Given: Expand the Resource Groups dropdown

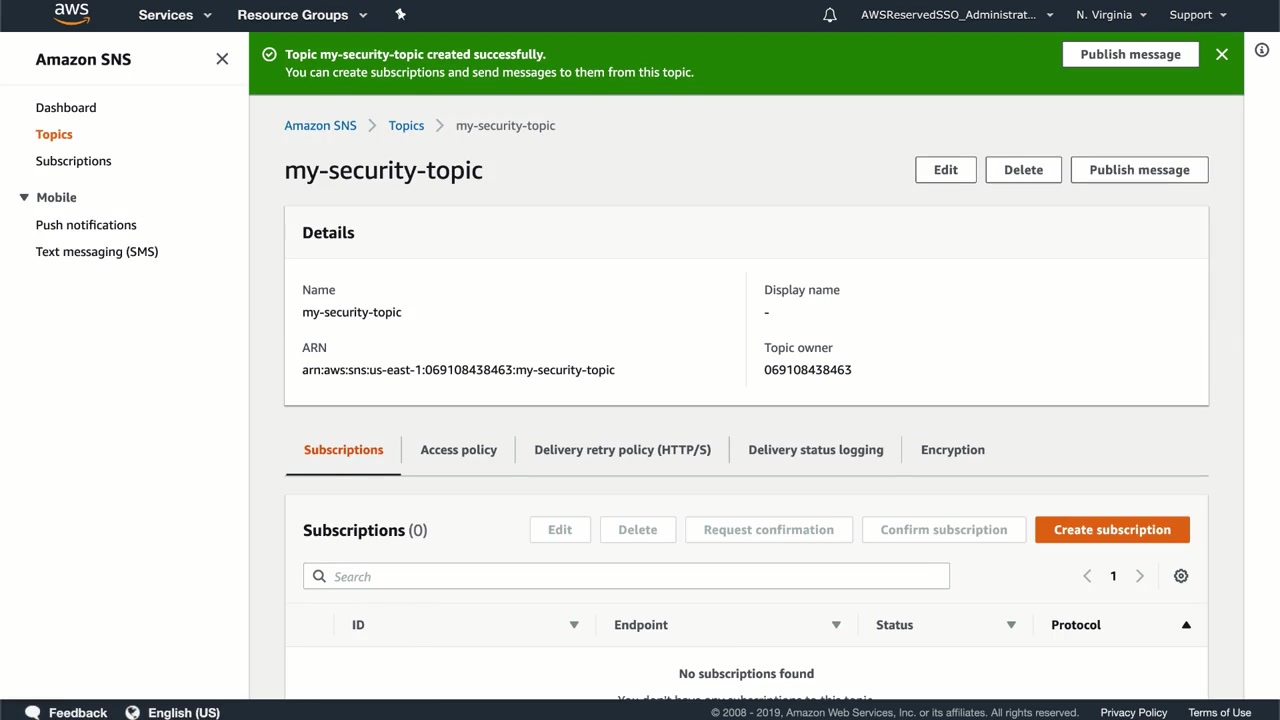Looking at the screenshot, I should (x=302, y=15).
